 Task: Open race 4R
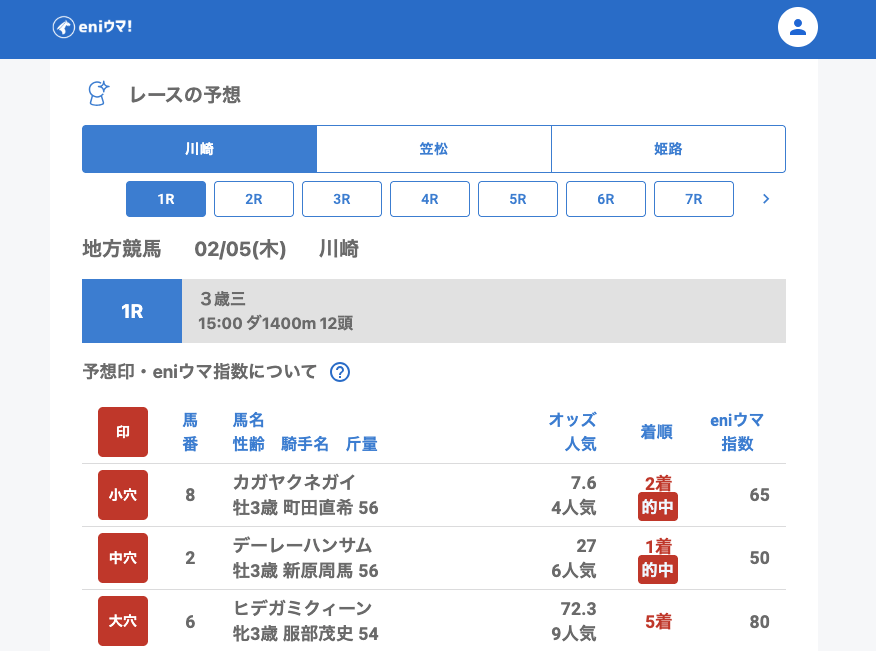click(x=430, y=199)
